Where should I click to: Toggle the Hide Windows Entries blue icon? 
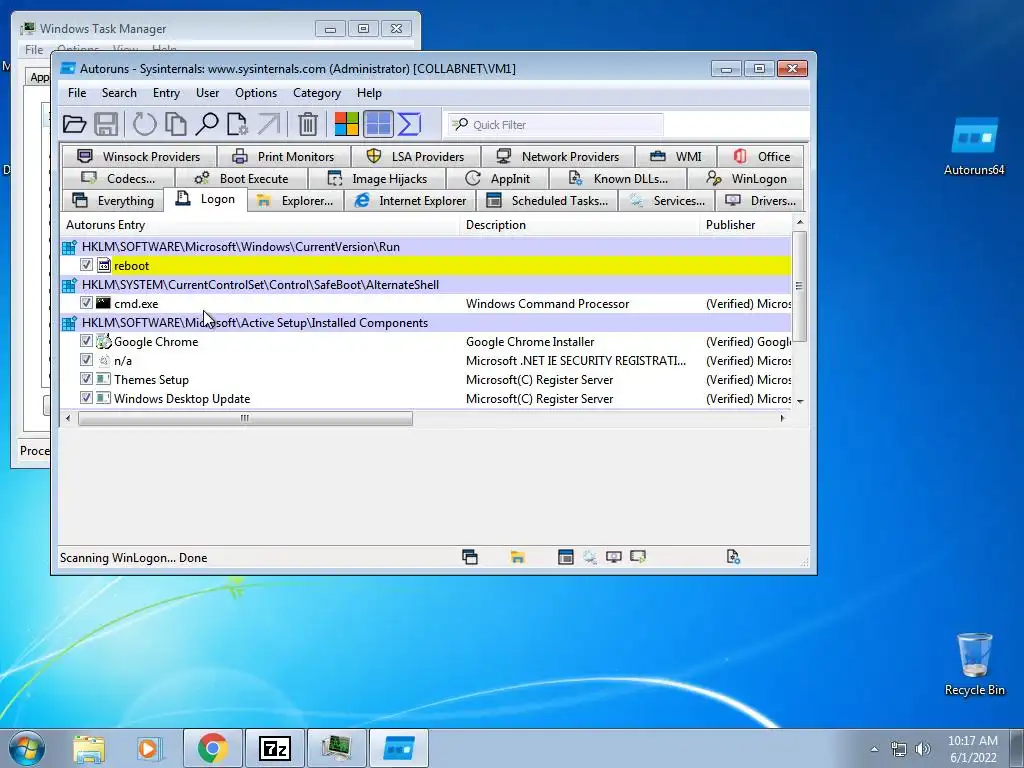378,124
